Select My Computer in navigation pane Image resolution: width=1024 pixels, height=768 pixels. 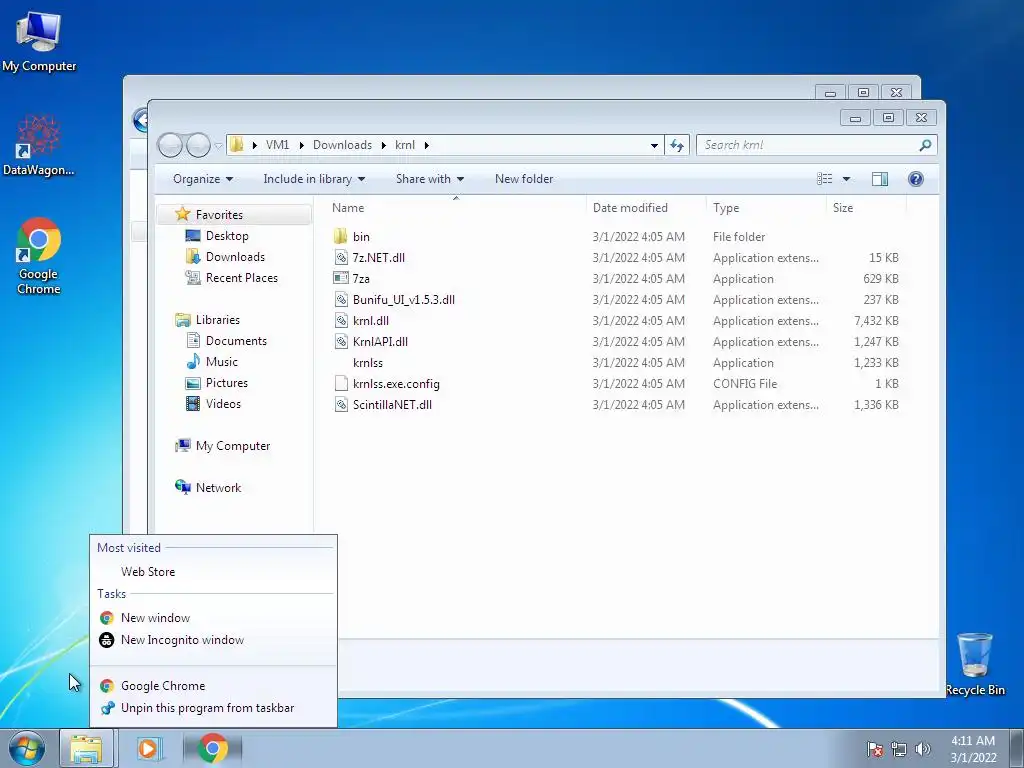[232, 446]
